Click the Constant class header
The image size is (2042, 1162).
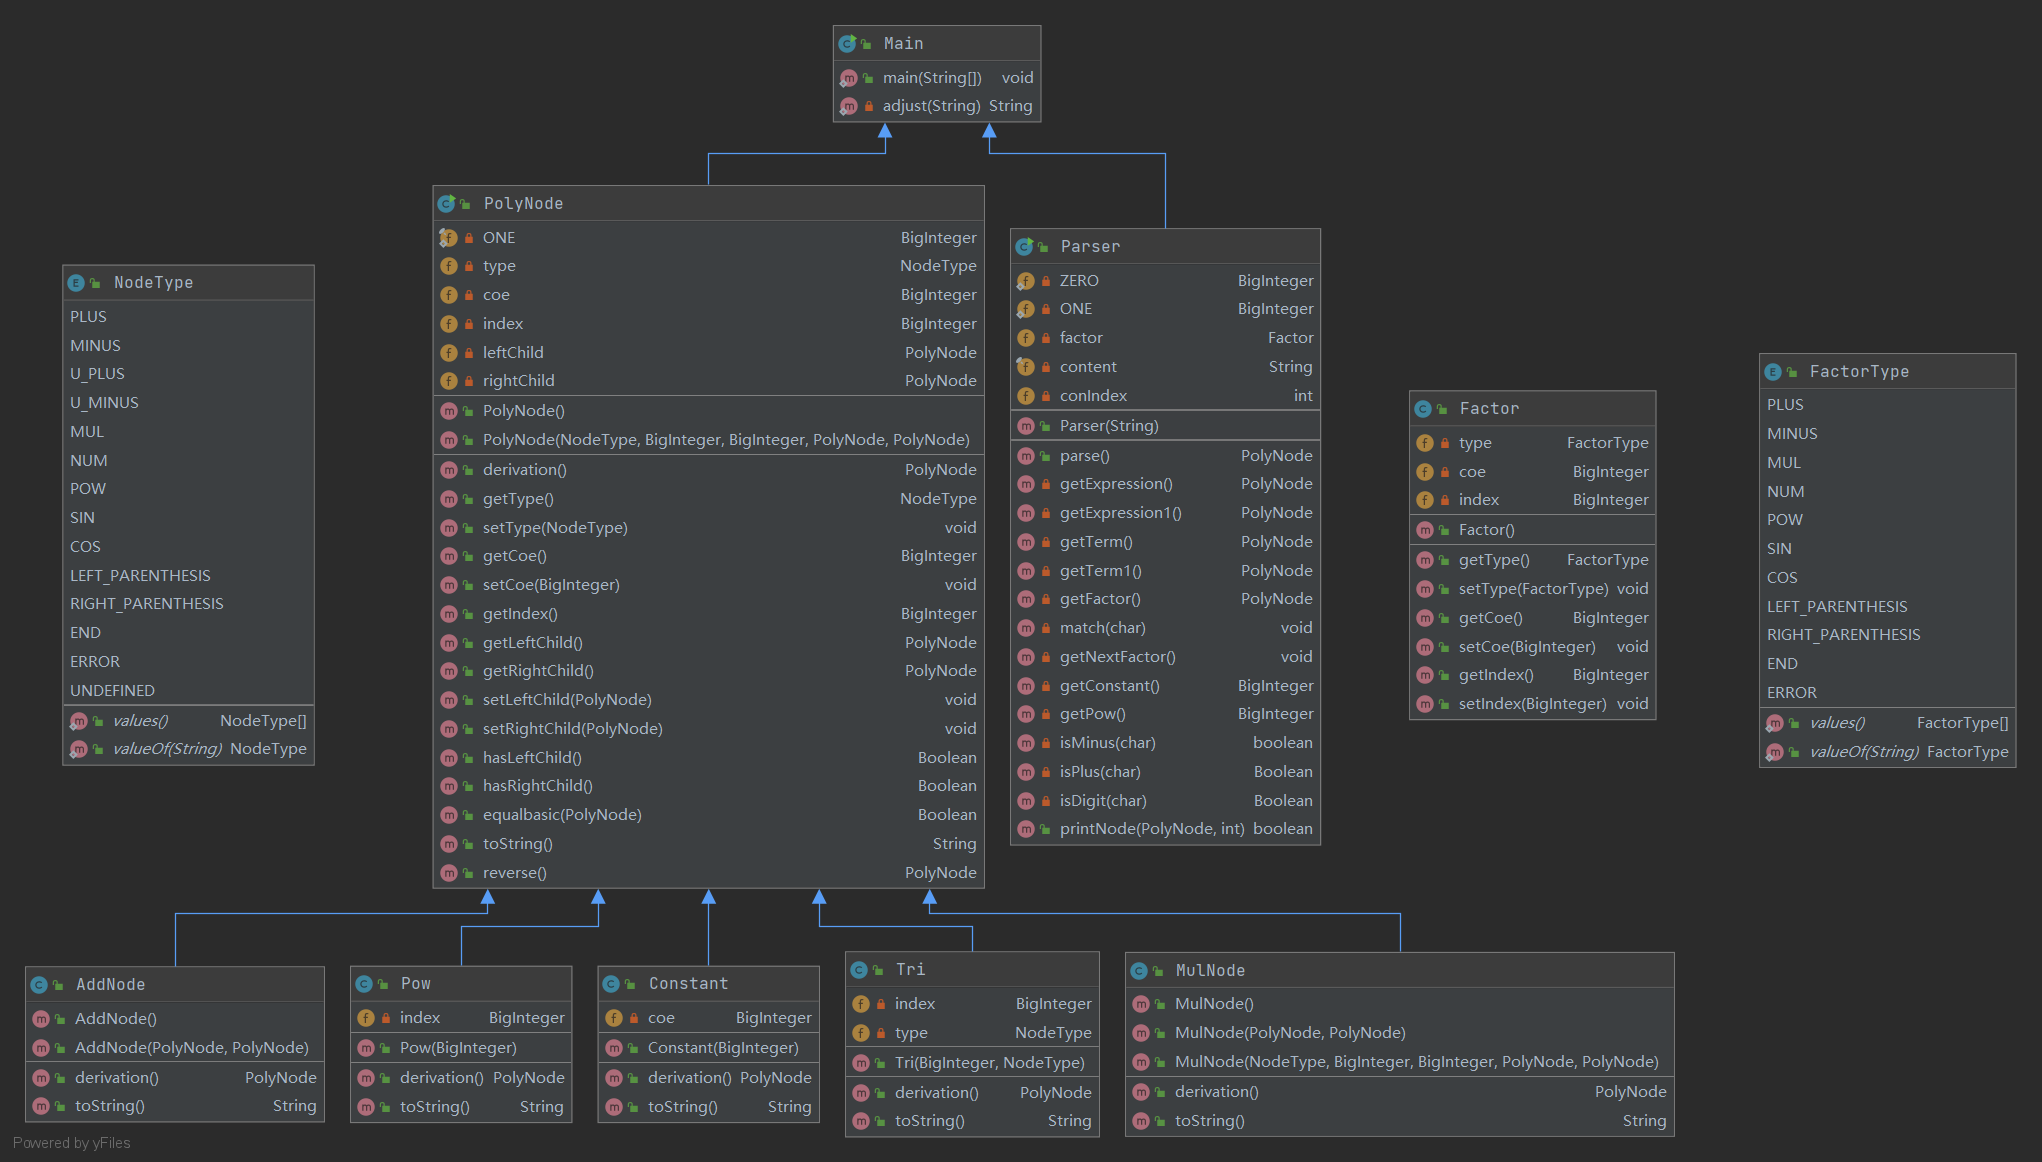click(x=688, y=984)
